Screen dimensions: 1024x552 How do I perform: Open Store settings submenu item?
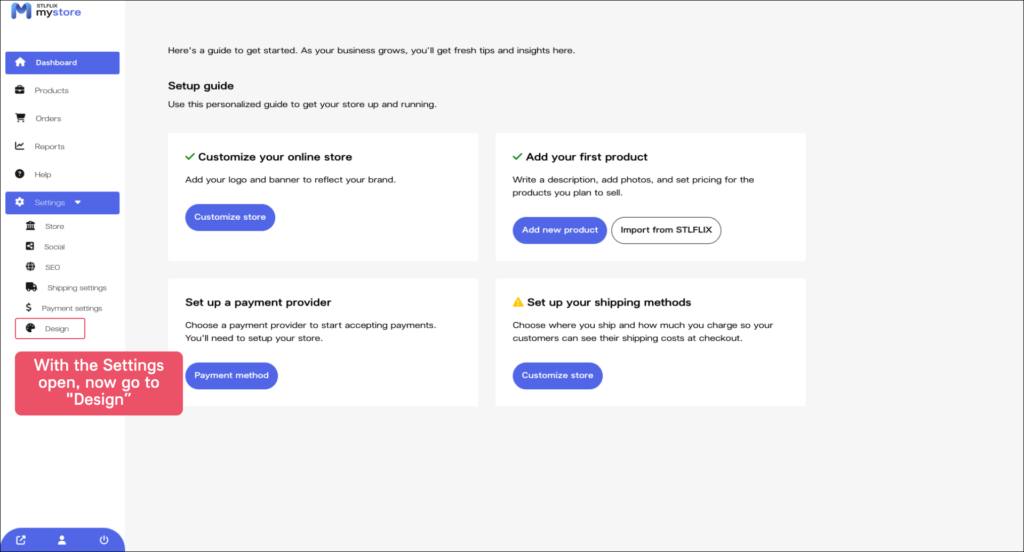[54, 227]
